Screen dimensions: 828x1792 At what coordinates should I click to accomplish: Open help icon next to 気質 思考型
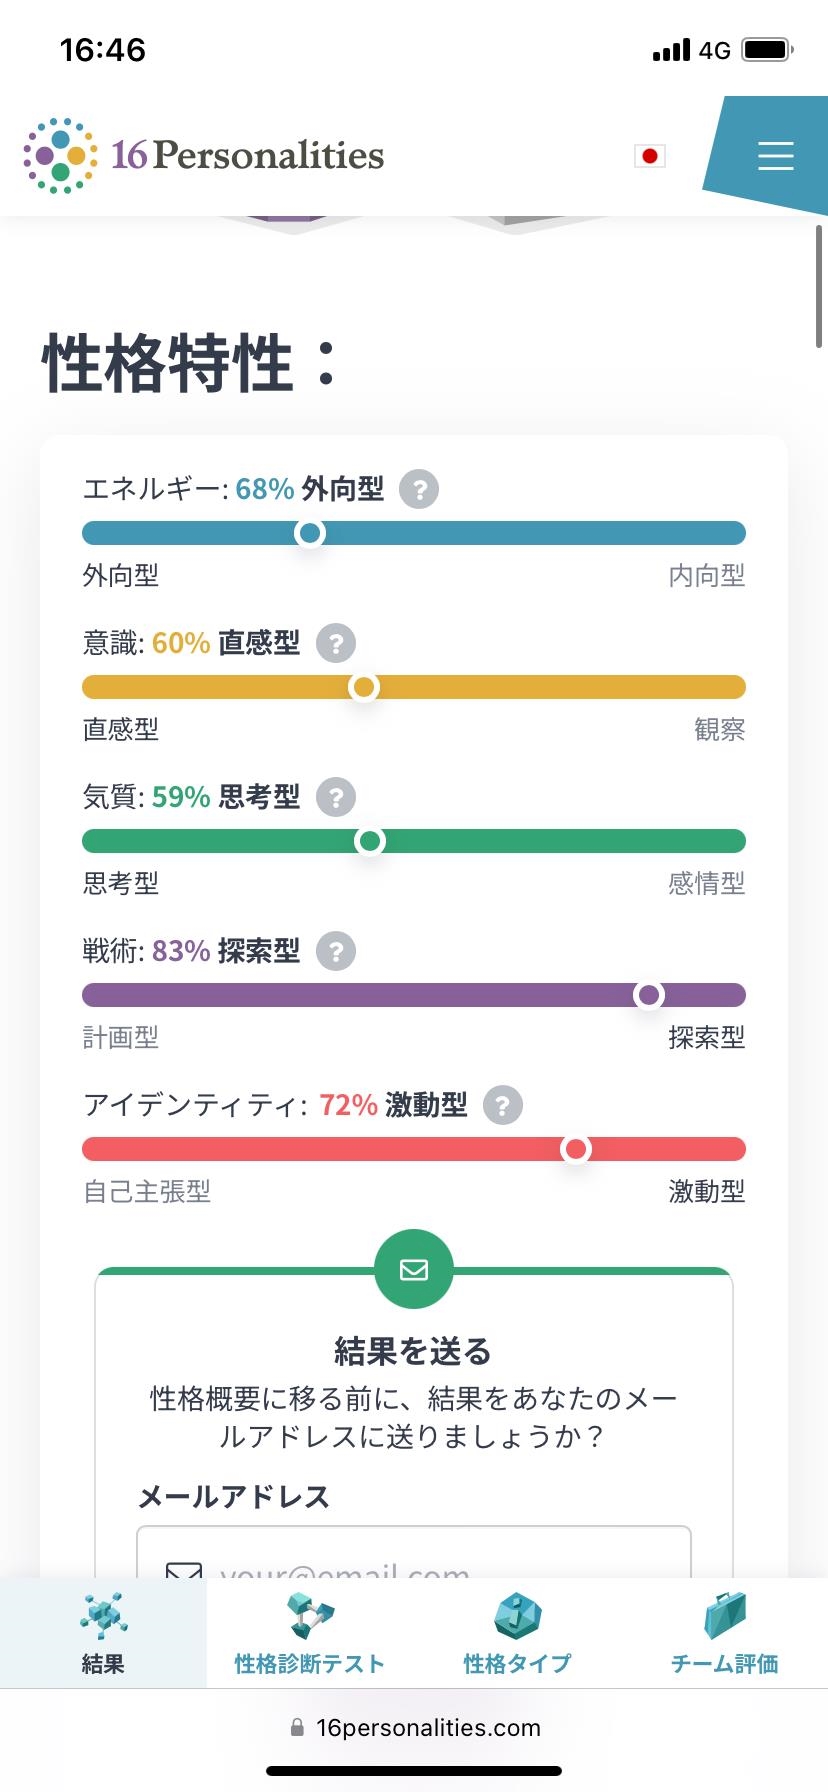336,797
